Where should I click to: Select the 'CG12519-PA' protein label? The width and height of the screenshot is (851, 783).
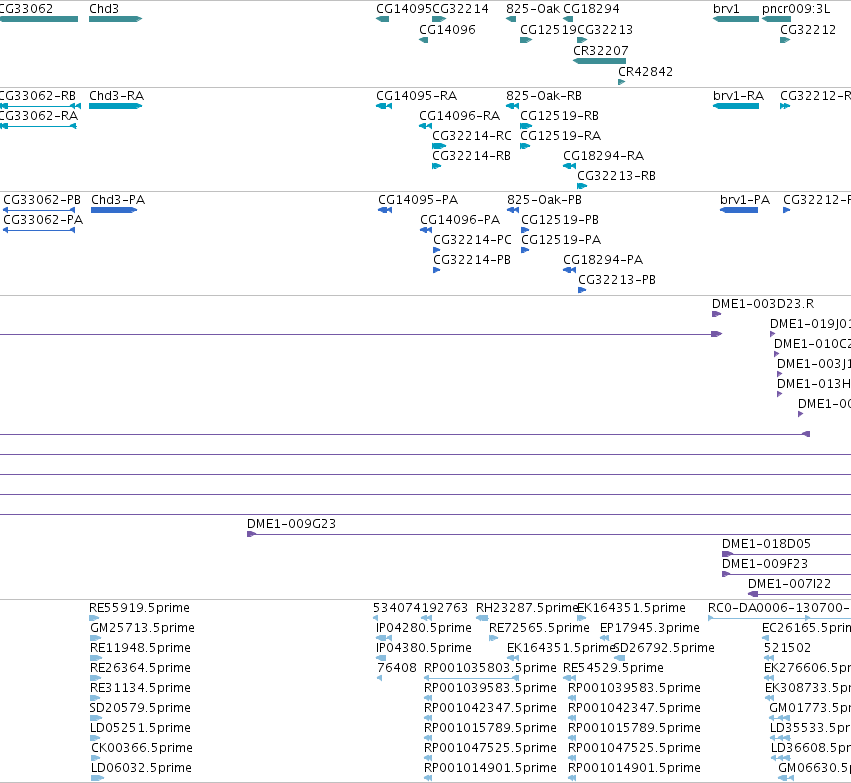coord(561,240)
